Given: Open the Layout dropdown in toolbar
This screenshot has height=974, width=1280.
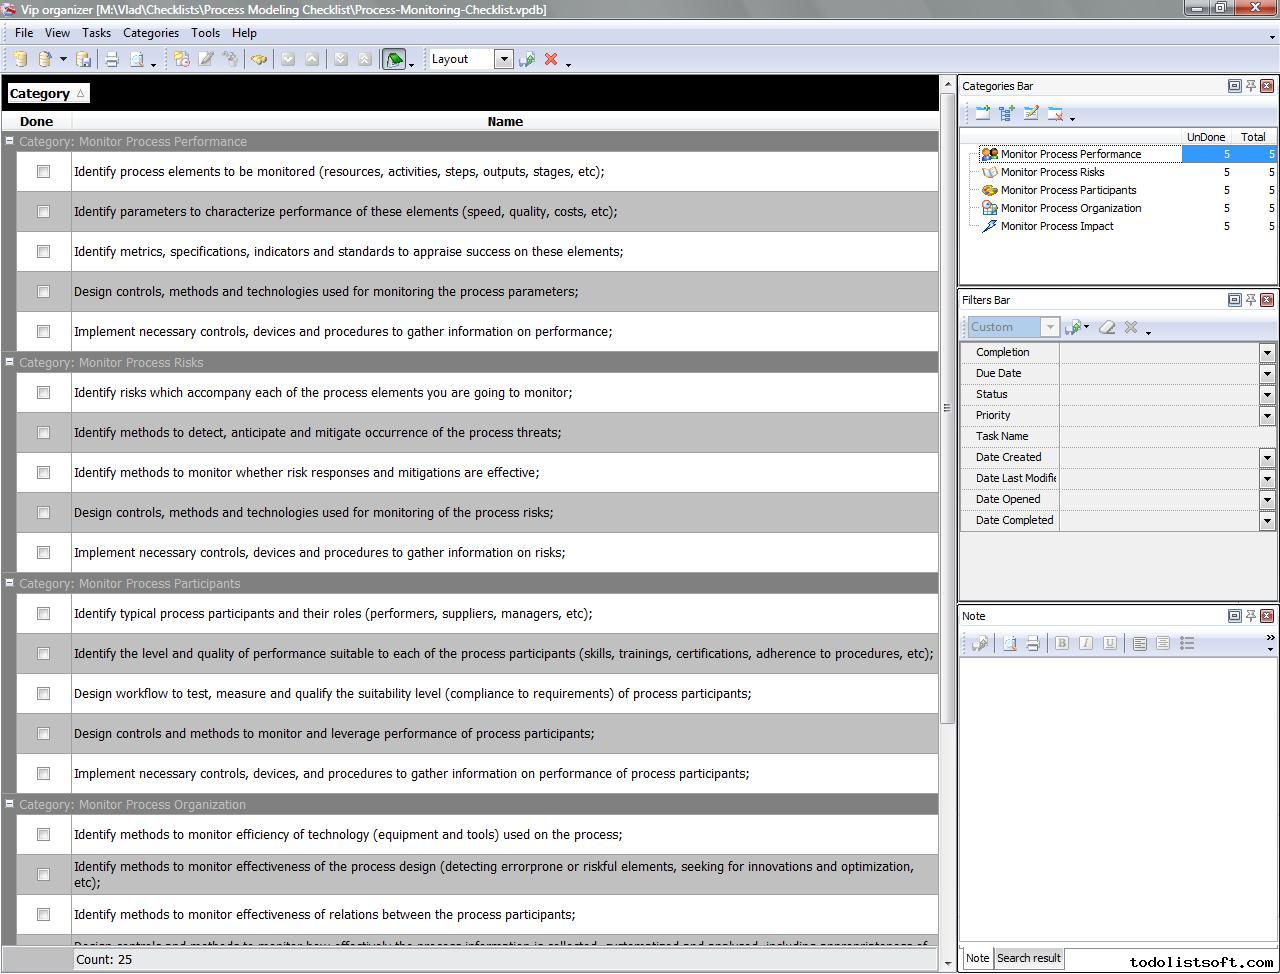Looking at the screenshot, I should click(x=503, y=59).
